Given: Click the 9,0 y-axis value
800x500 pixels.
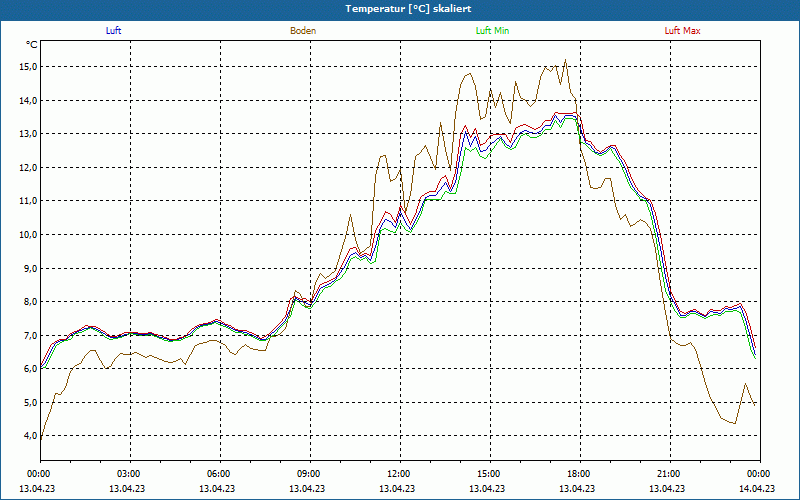Looking at the screenshot, I should (x=31, y=268).
